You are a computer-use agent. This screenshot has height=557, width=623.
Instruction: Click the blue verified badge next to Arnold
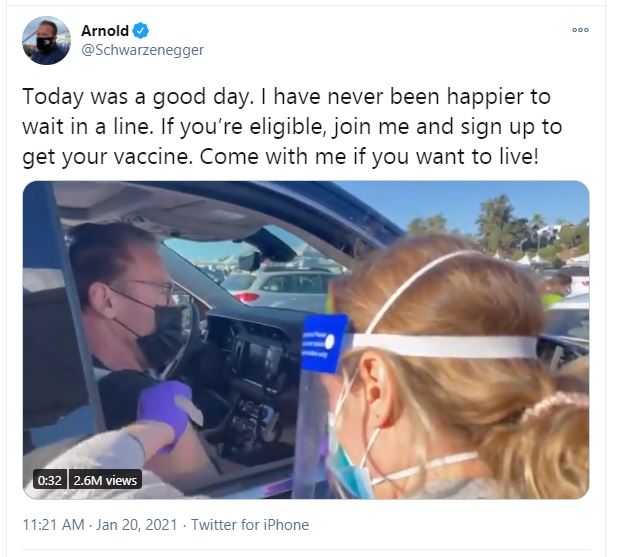(x=140, y=31)
